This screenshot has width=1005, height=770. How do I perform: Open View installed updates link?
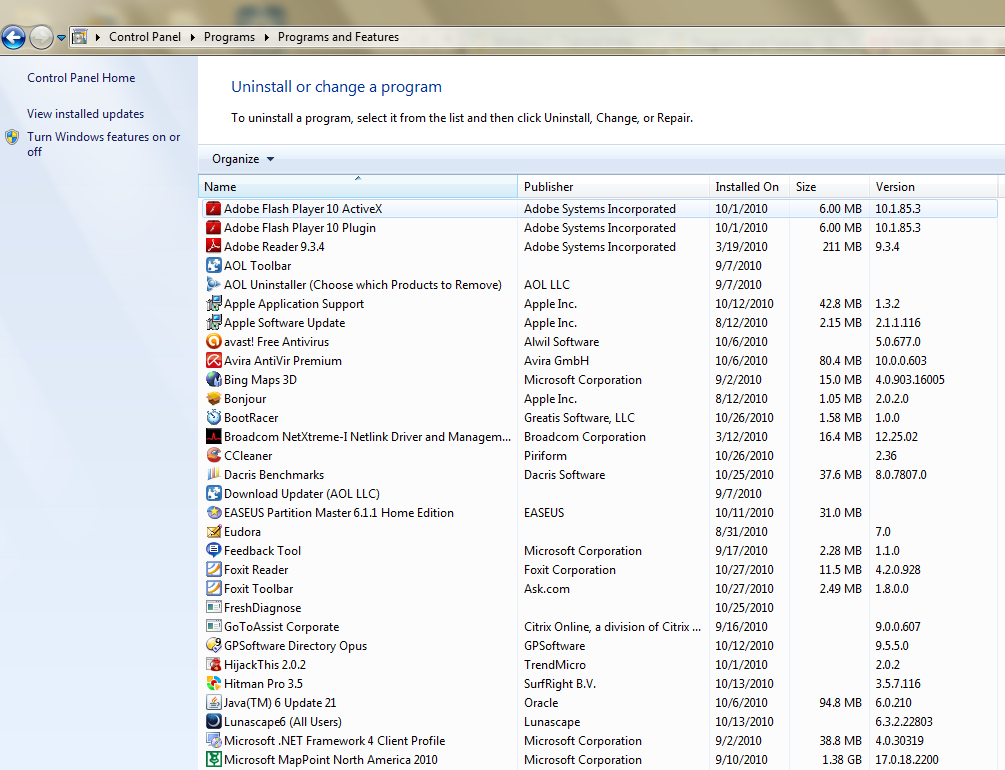85,113
